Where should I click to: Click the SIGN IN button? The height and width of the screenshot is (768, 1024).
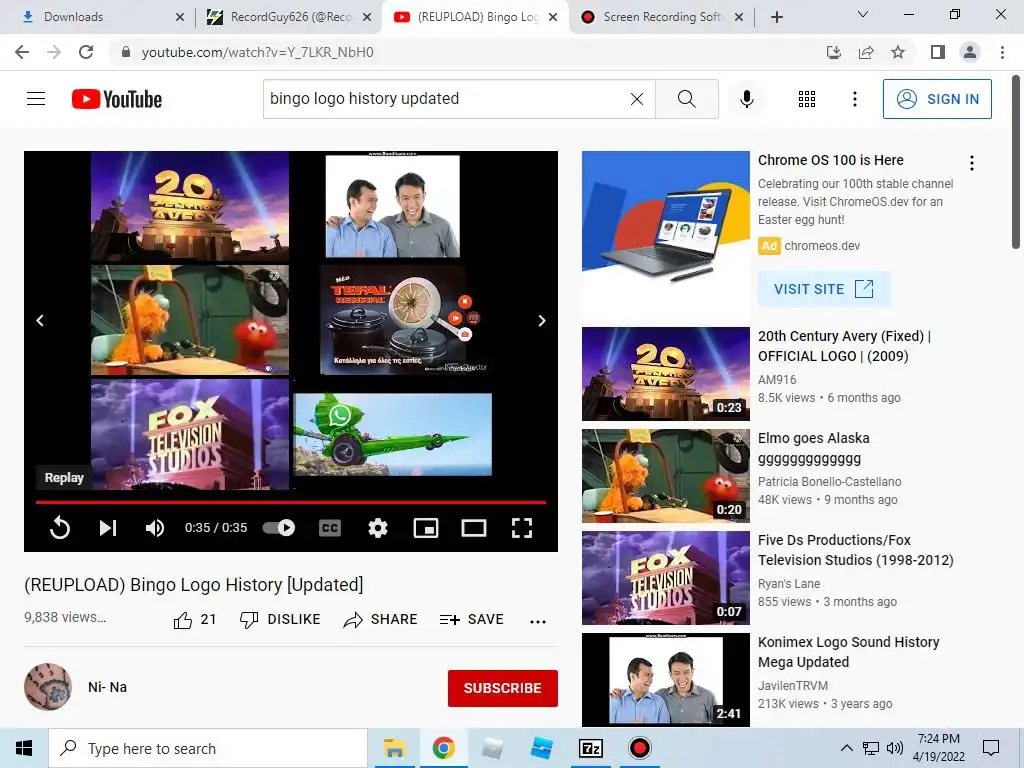tap(937, 99)
